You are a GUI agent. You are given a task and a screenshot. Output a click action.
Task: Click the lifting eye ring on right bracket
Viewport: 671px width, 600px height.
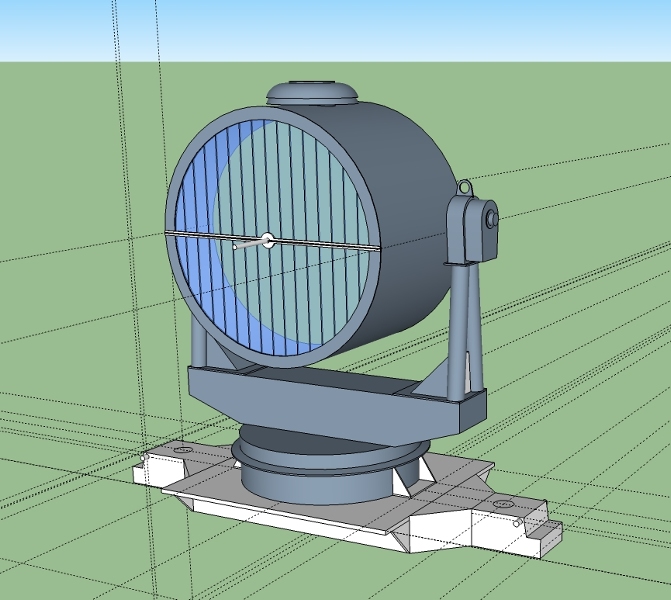tap(464, 187)
